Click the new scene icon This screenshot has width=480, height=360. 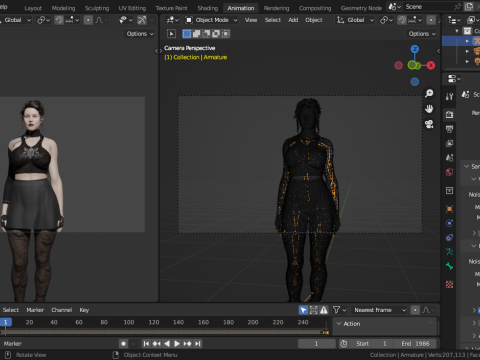pos(469,7)
